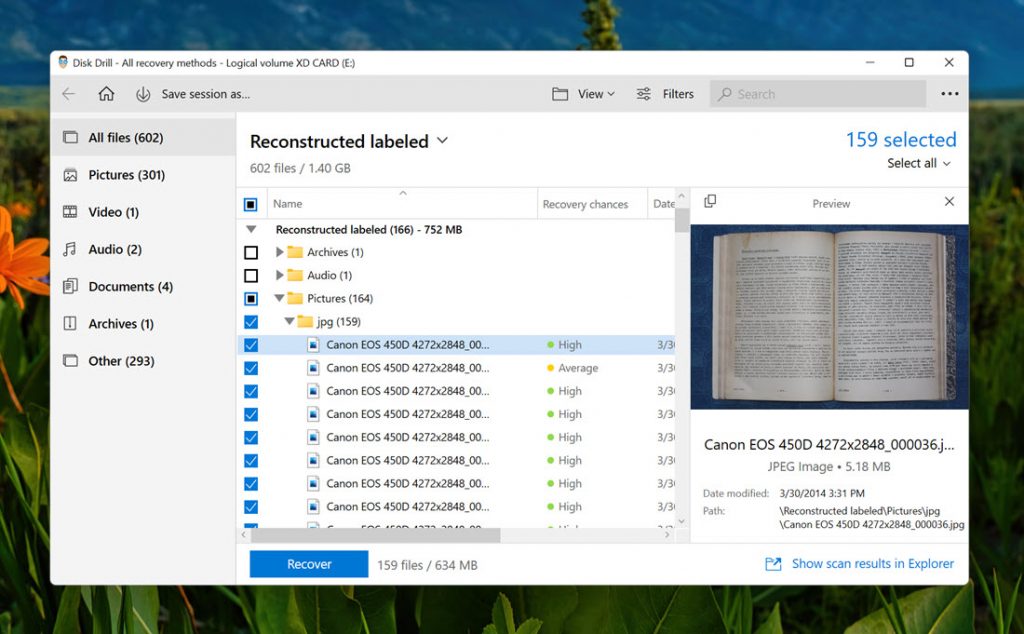Pop out the preview panel icon
The width and height of the screenshot is (1024, 634).
[x=710, y=202]
